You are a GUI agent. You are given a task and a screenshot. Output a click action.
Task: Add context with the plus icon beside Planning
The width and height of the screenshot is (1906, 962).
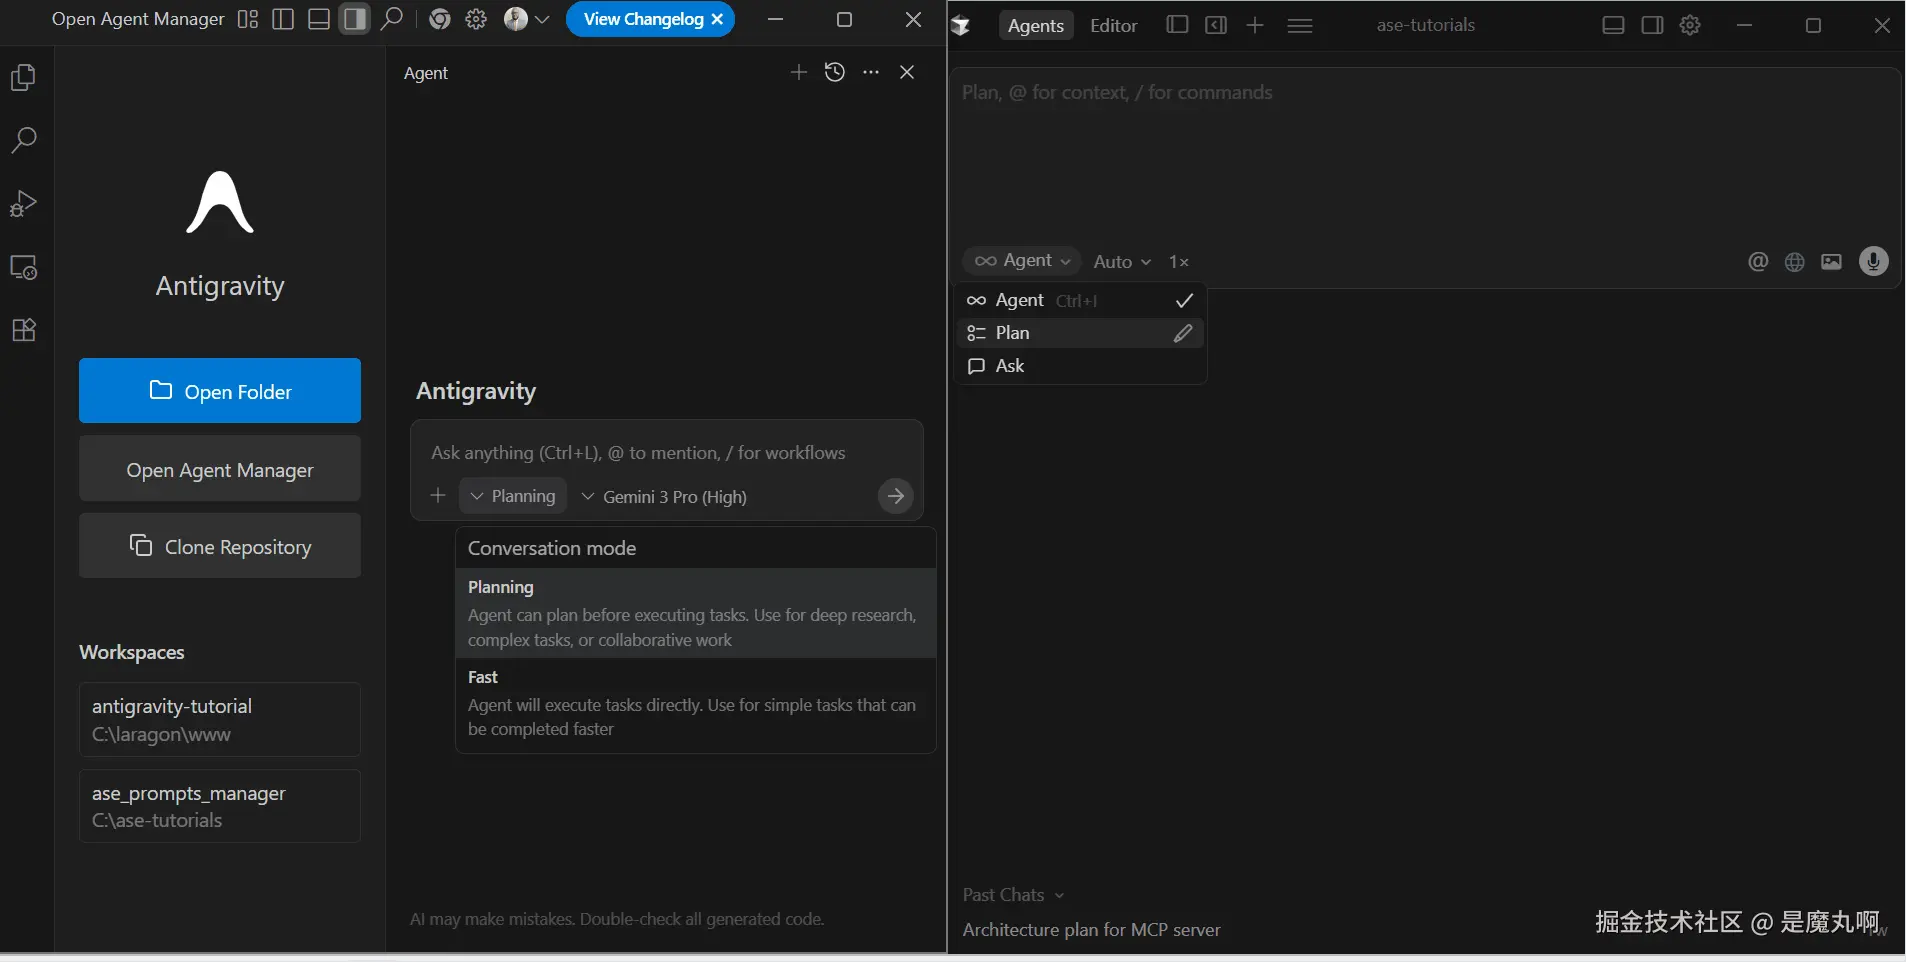pos(437,496)
